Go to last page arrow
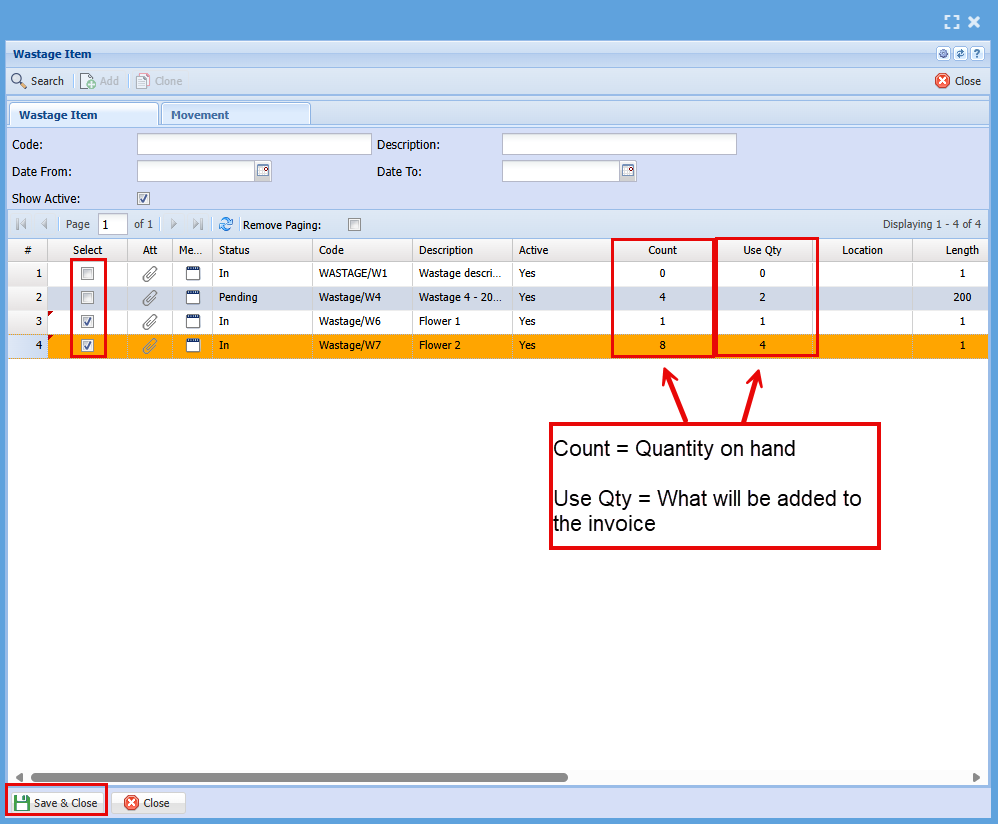 tap(197, 224)
